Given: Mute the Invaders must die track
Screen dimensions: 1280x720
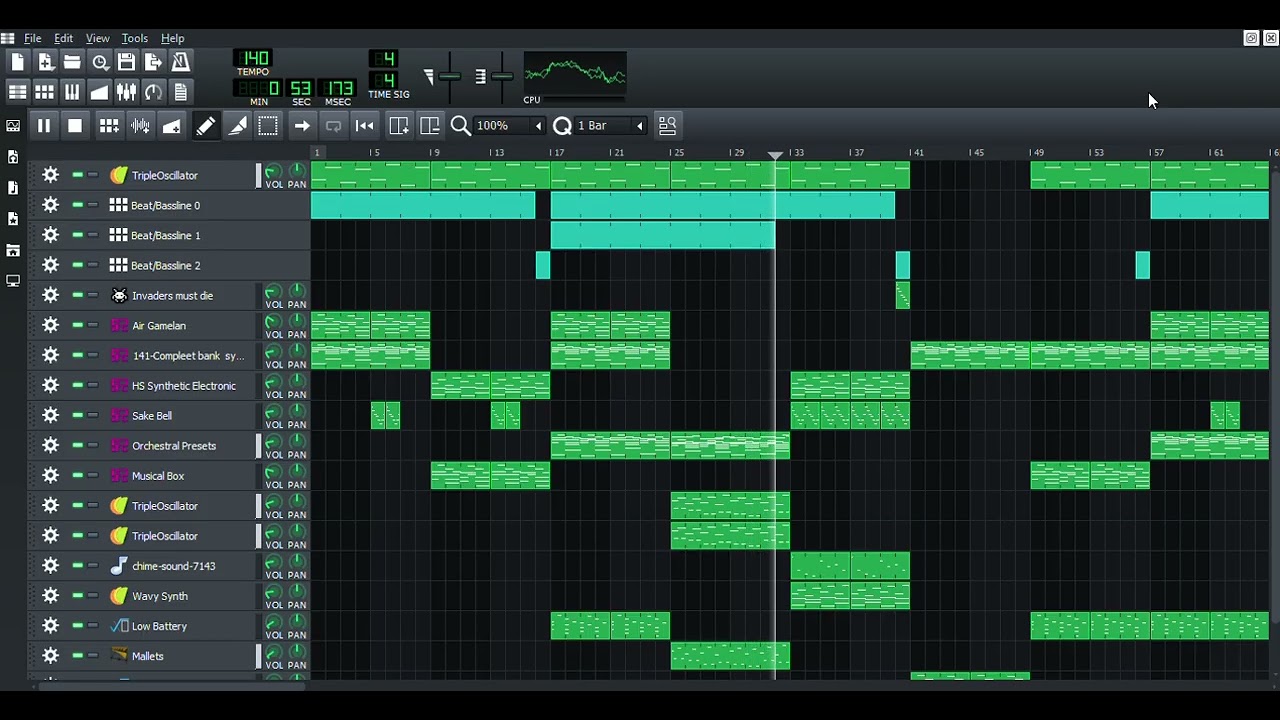Looking at the screenshot, I should pyautogui.click(x=77, y=295).
